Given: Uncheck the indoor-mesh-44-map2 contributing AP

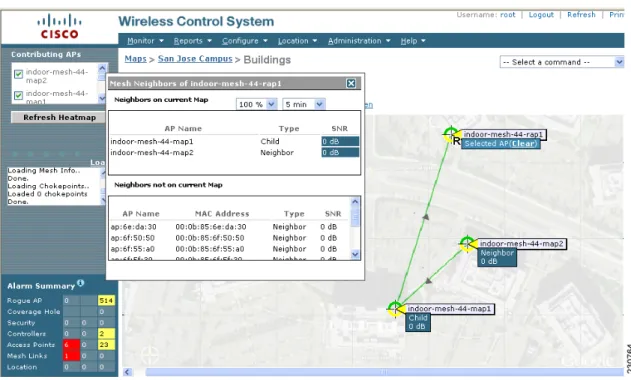Looking at the screenshot, I should [x=18, y=74].
